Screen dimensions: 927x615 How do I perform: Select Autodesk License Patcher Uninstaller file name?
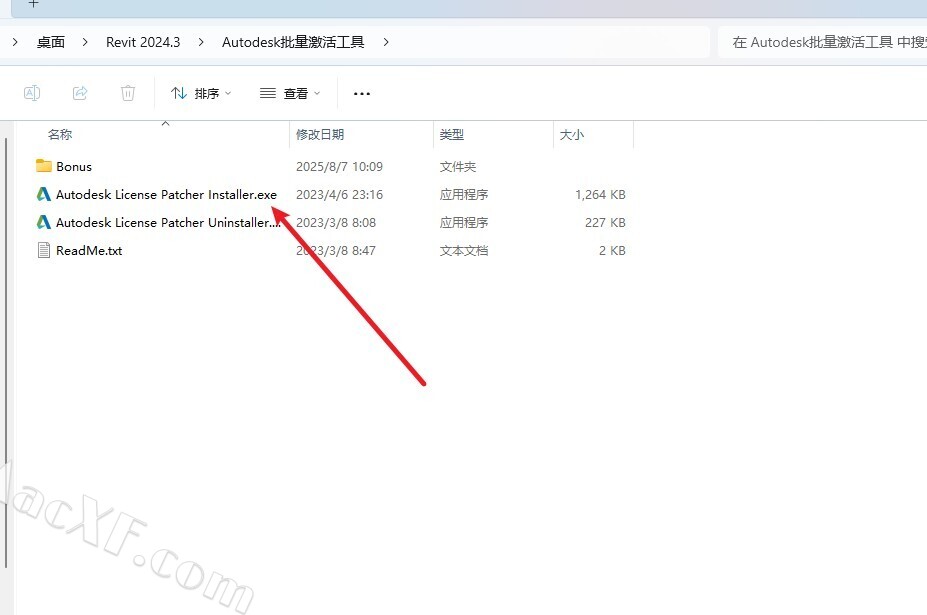[168, 222]
